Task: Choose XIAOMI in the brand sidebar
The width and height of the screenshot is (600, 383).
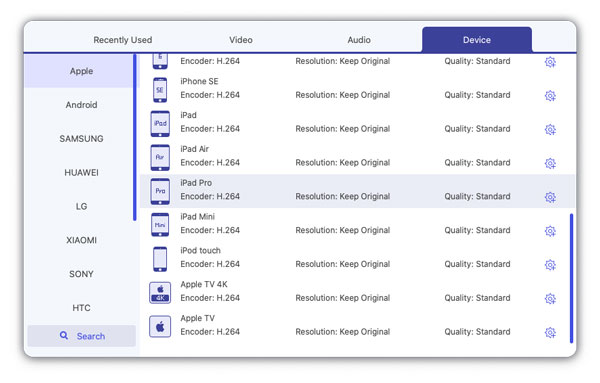Action: point(81,240)
